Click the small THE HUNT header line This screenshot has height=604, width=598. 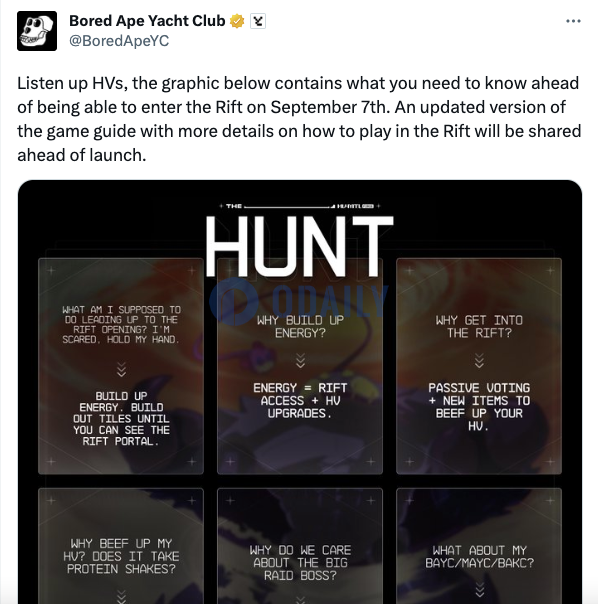coord(300,206)
